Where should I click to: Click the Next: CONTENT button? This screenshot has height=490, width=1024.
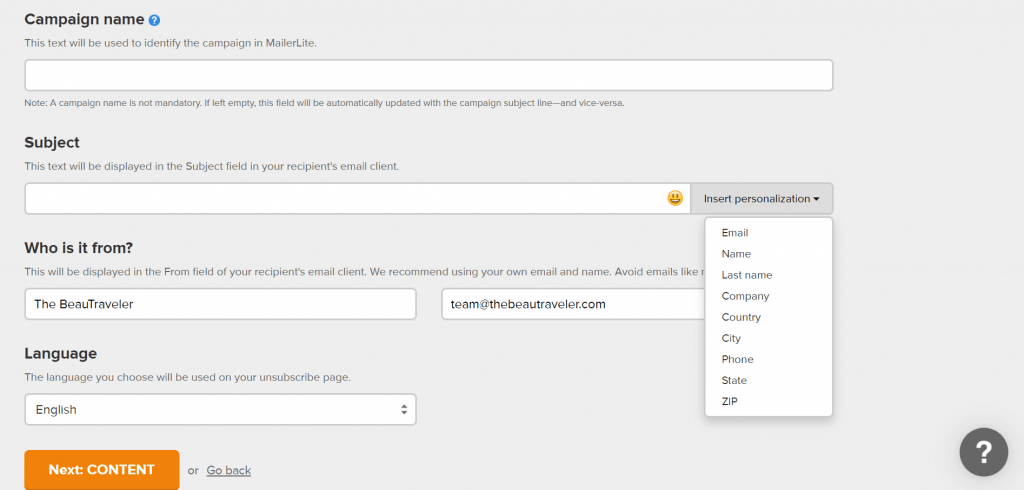[x=102, y=470]
